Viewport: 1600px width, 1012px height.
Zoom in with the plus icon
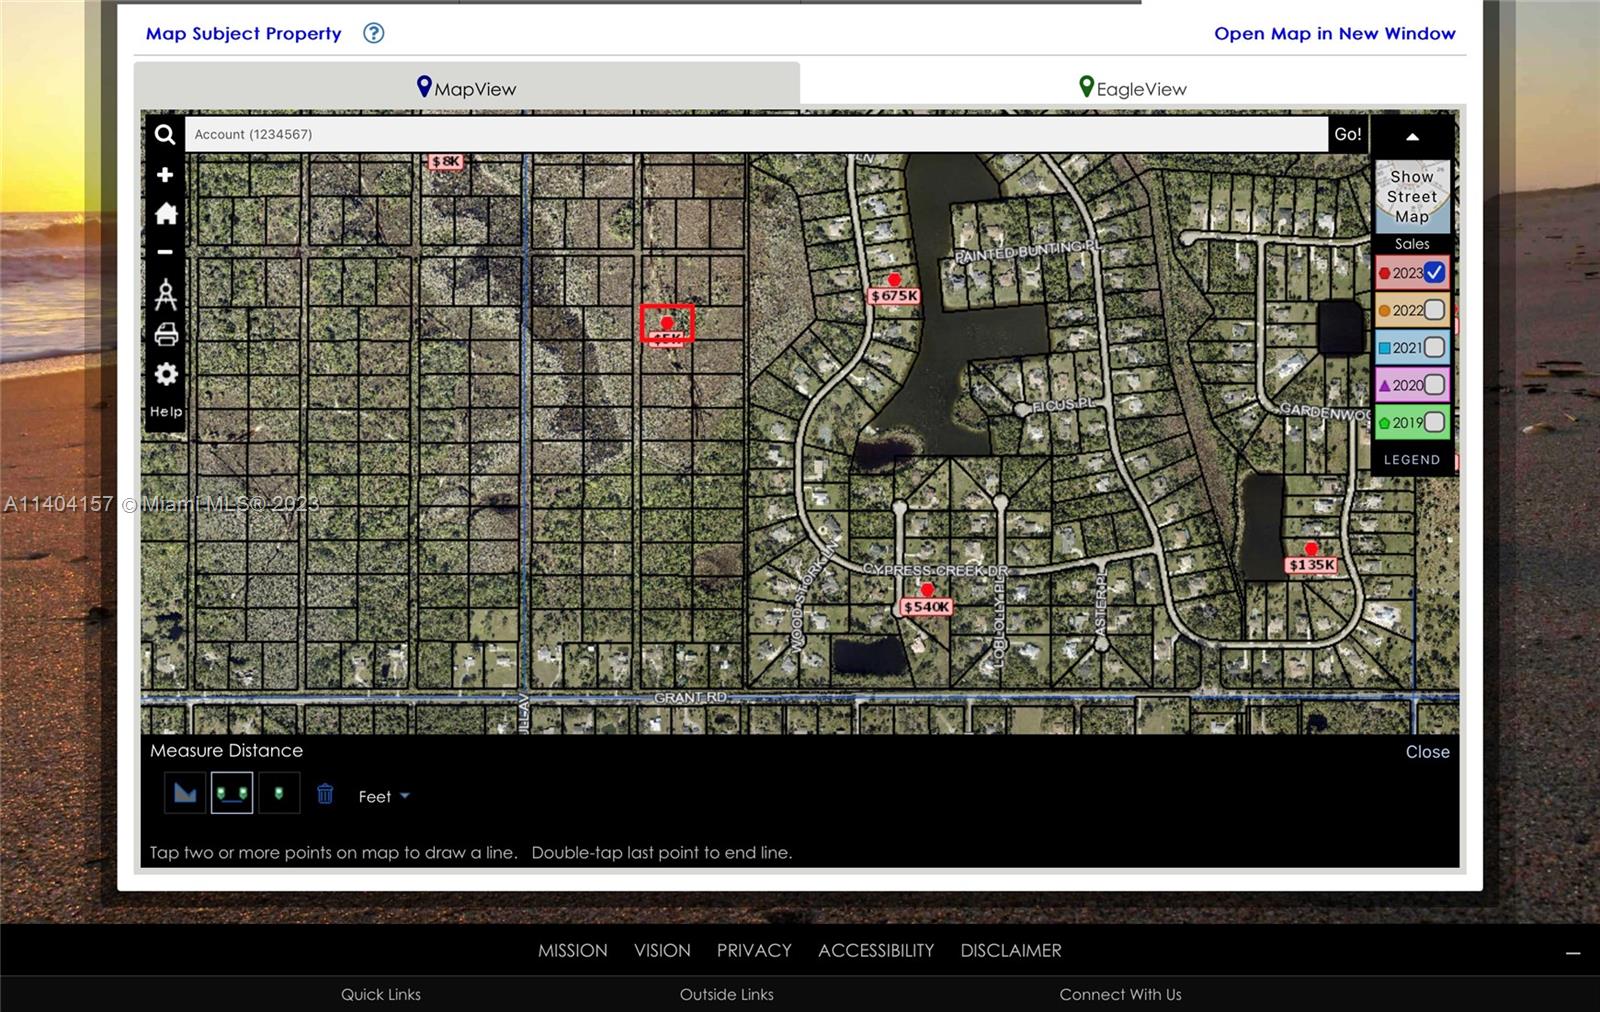point(165,175)
